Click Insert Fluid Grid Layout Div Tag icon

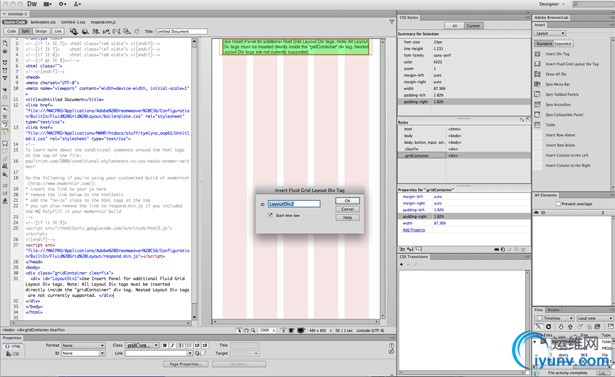537,64
